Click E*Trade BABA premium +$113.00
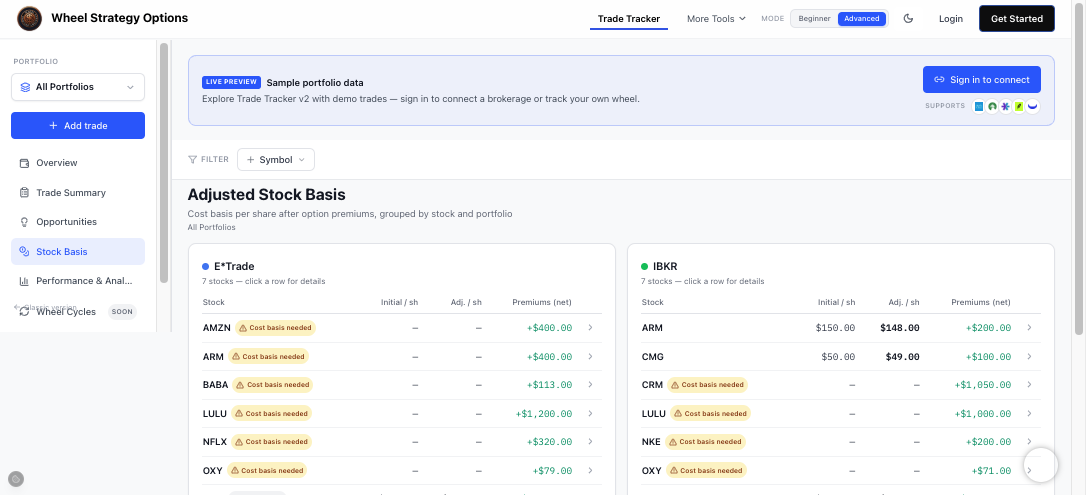 coord(549,385)
